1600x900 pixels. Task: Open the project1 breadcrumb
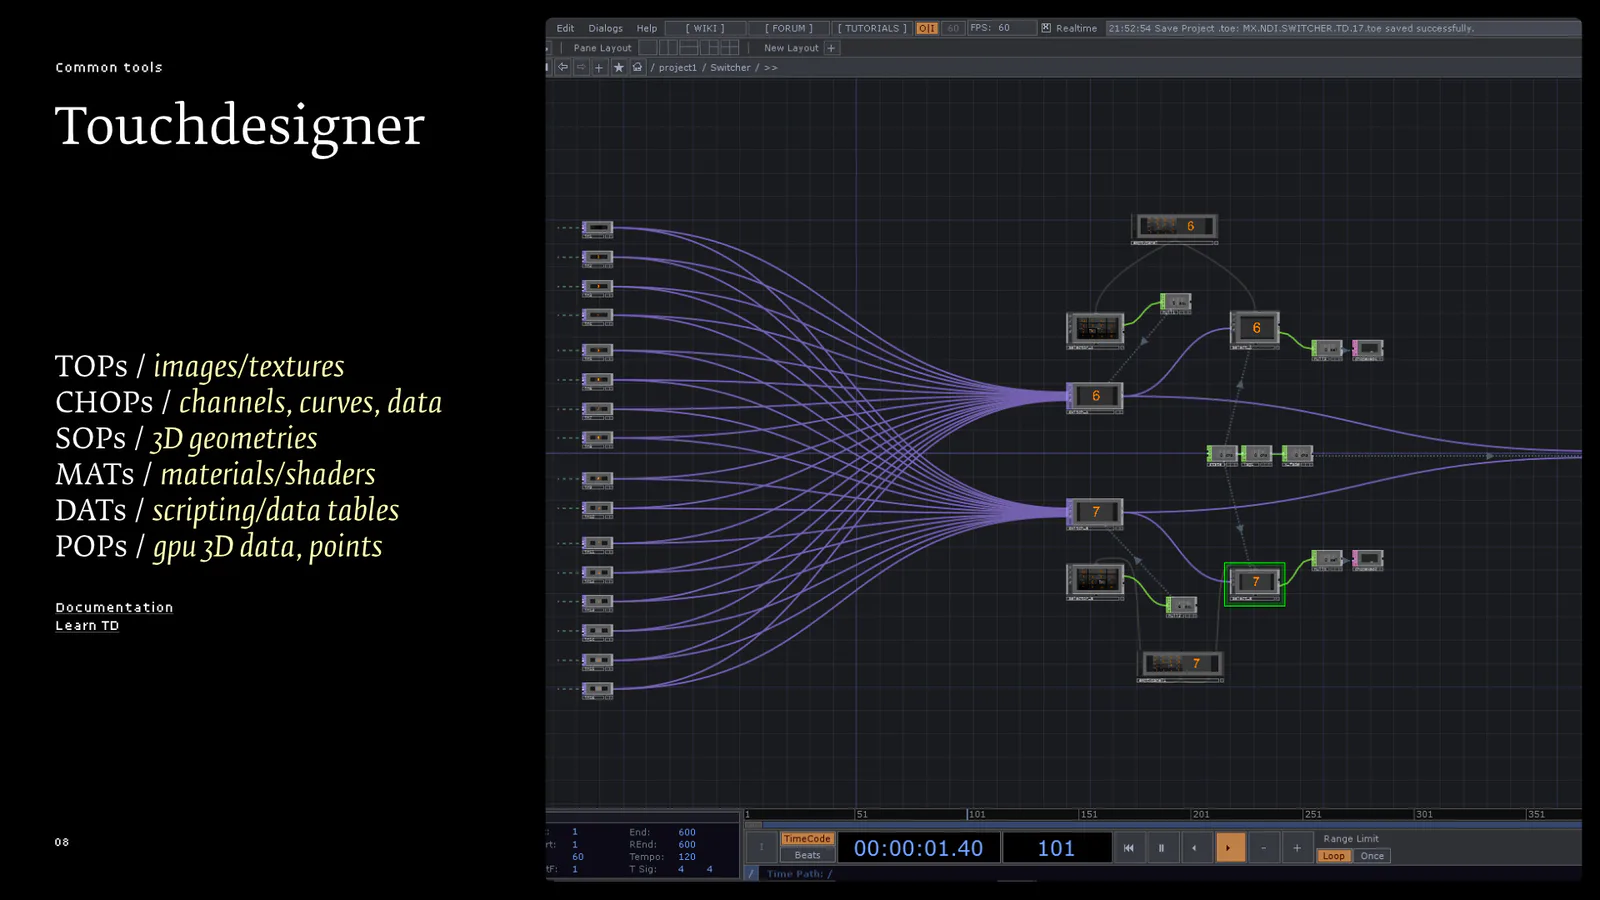677,68
